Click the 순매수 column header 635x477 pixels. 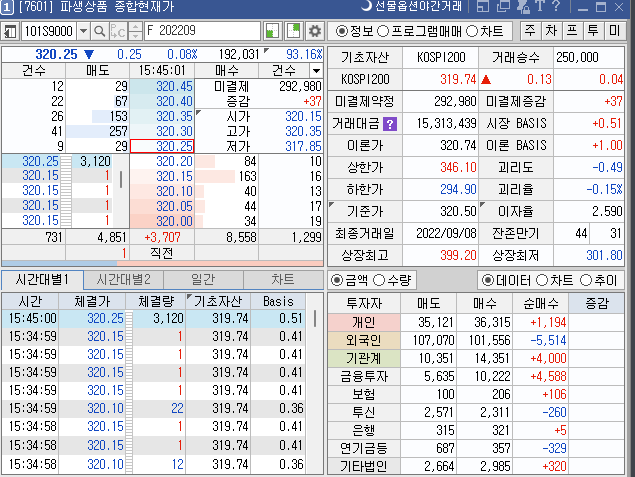[x=540, y=303]
